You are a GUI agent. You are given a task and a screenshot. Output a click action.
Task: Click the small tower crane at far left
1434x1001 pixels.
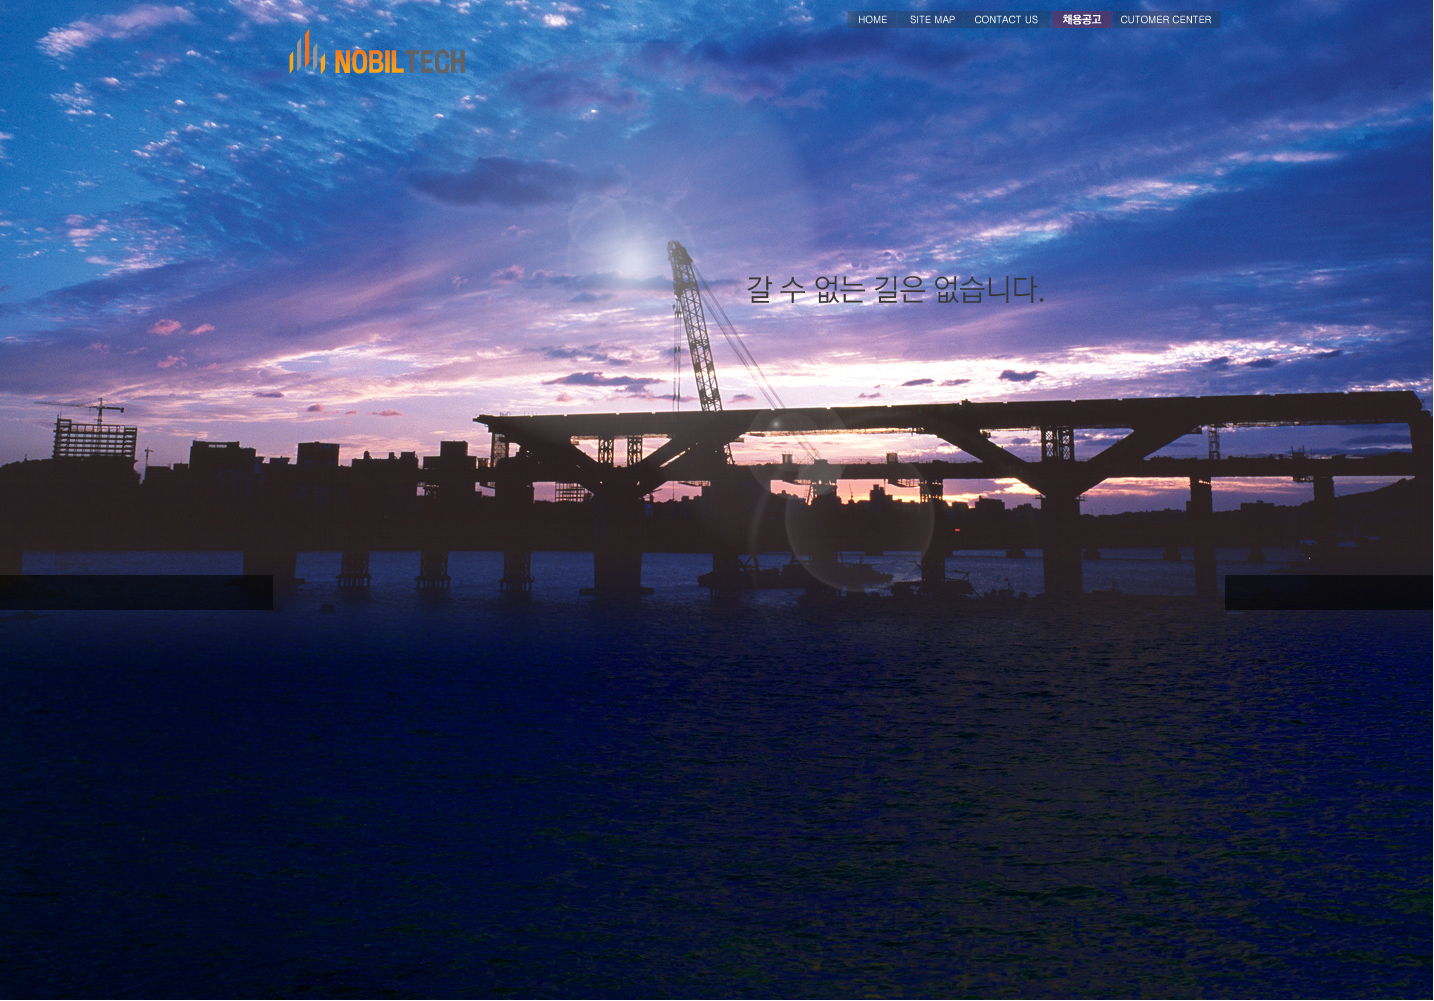(x=98, y=410)
